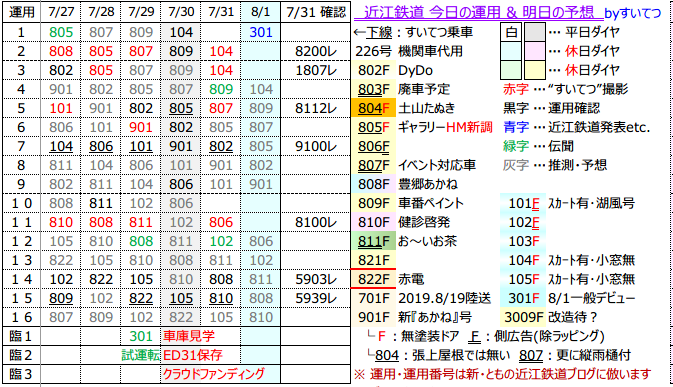Click the green 811F cell
673x387 pixels.
click(373, 241)
